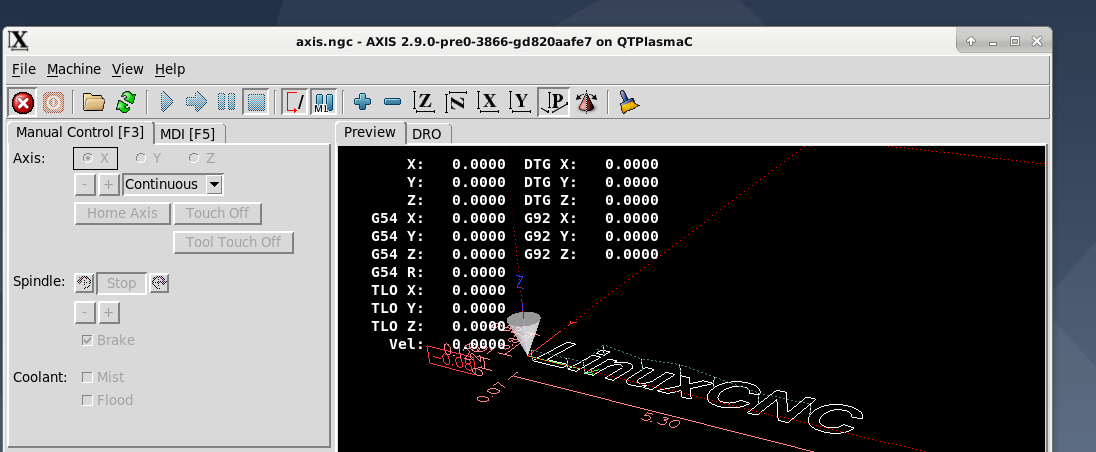Pause program execution
This screenshot has height=452, width=1096.
pyautogui.click(x=226, y=103)
